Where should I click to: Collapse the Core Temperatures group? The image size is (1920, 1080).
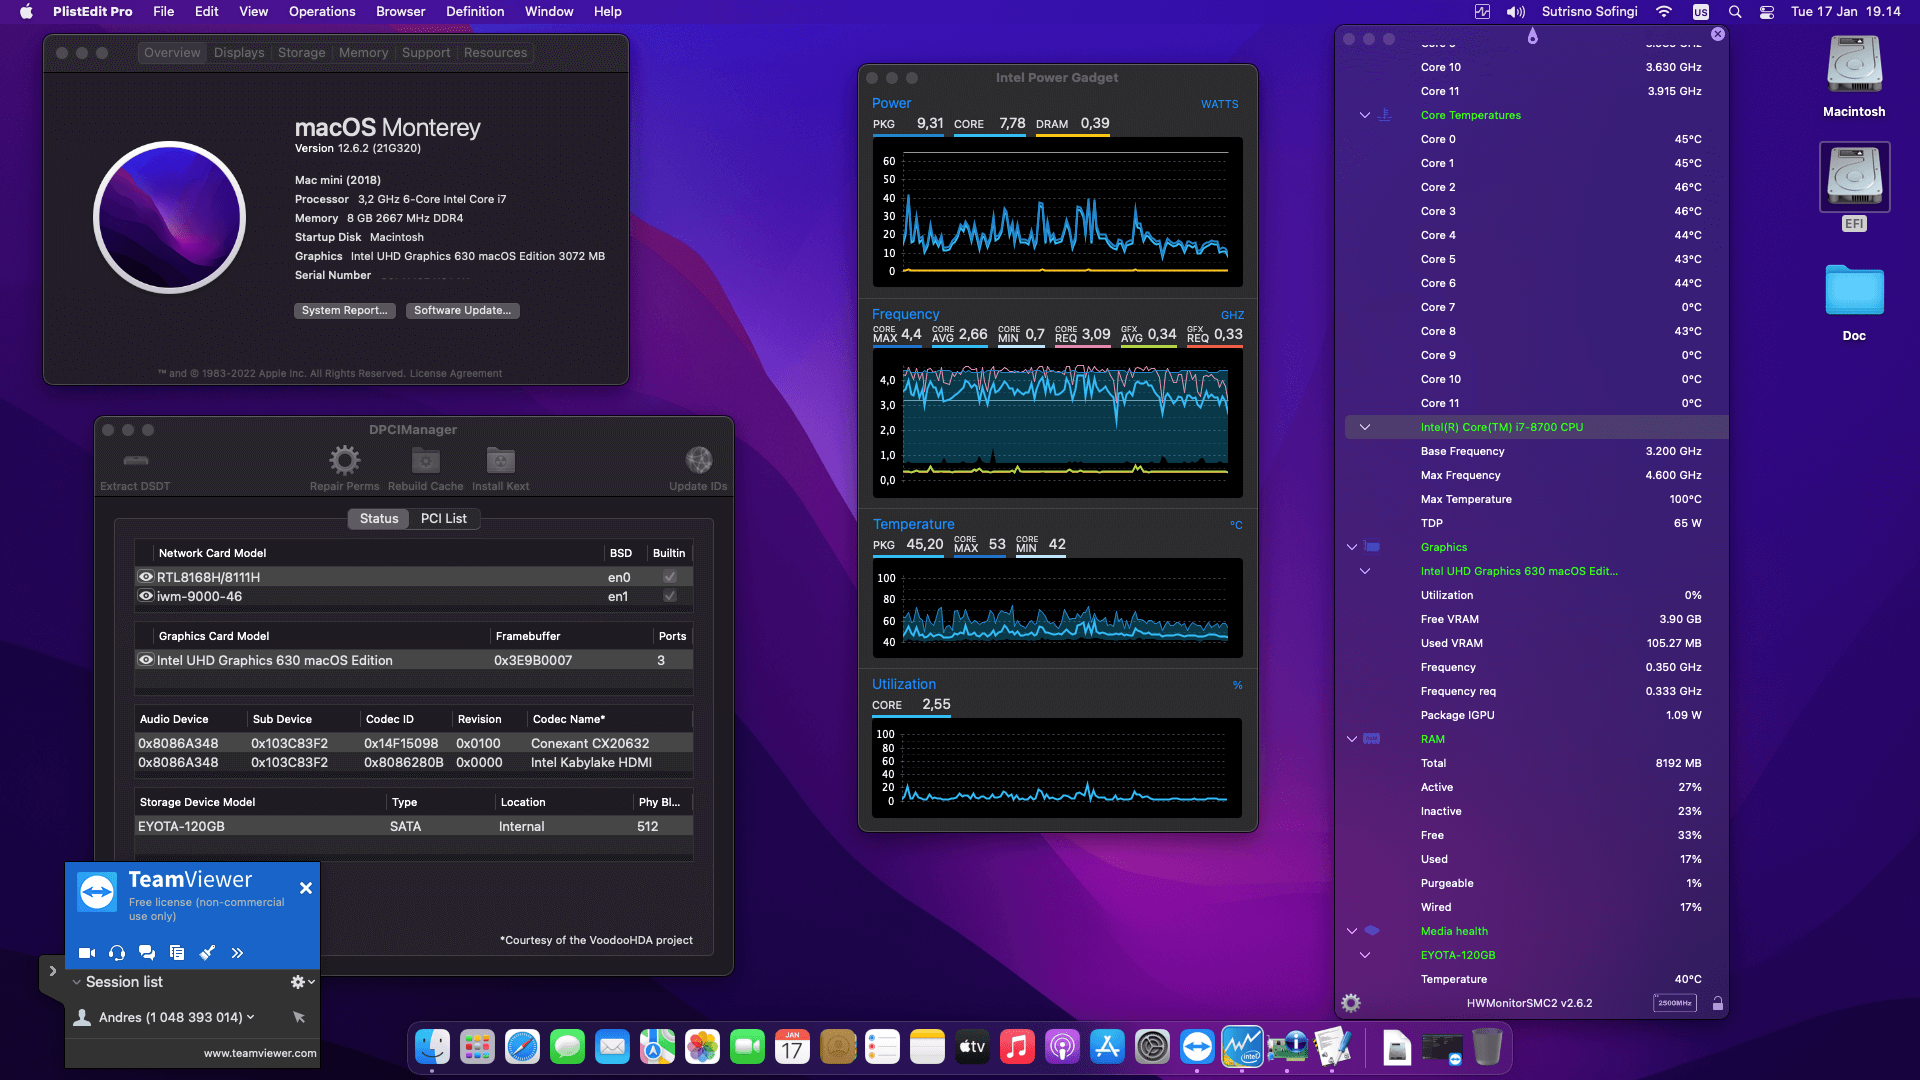pyautogui.click(x=1364, y=115)
